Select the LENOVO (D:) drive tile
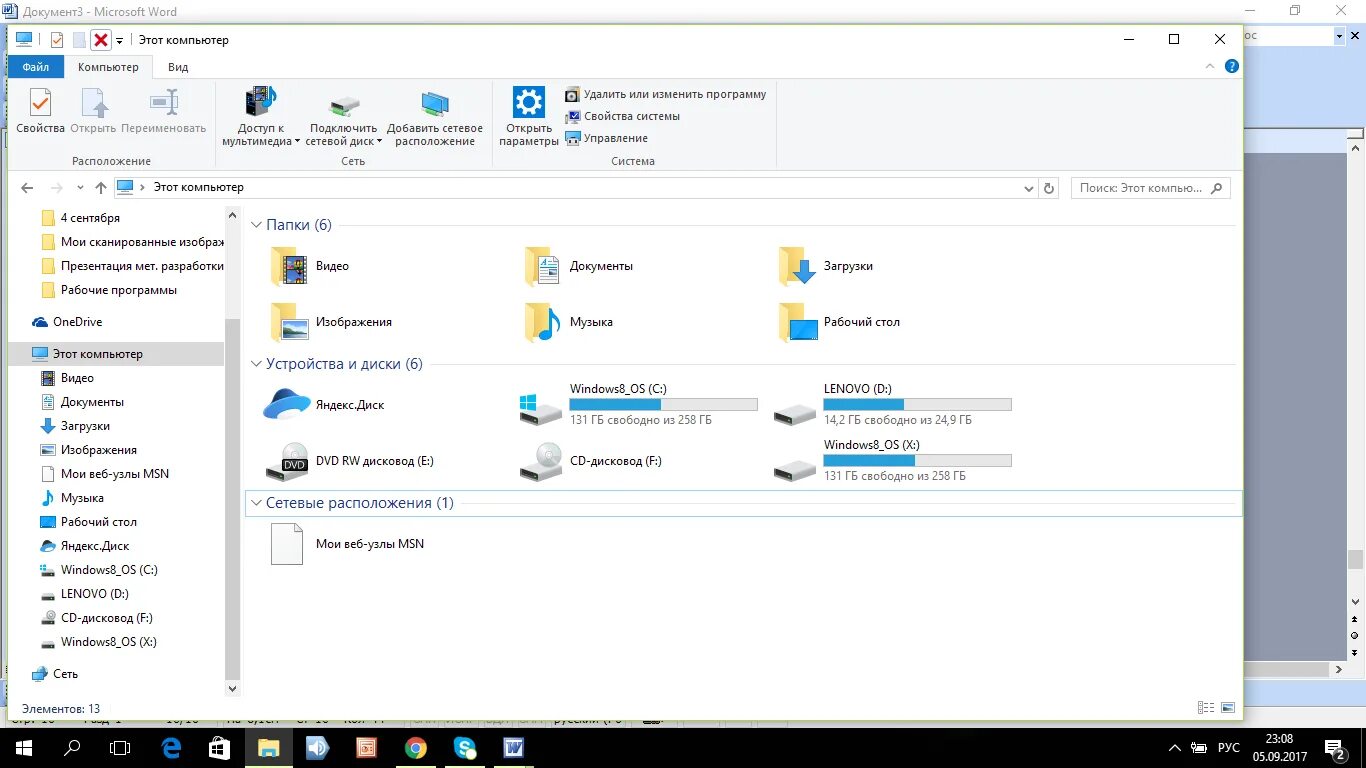The height and width of the screenshot is (768, 1366). click(892, 405)
